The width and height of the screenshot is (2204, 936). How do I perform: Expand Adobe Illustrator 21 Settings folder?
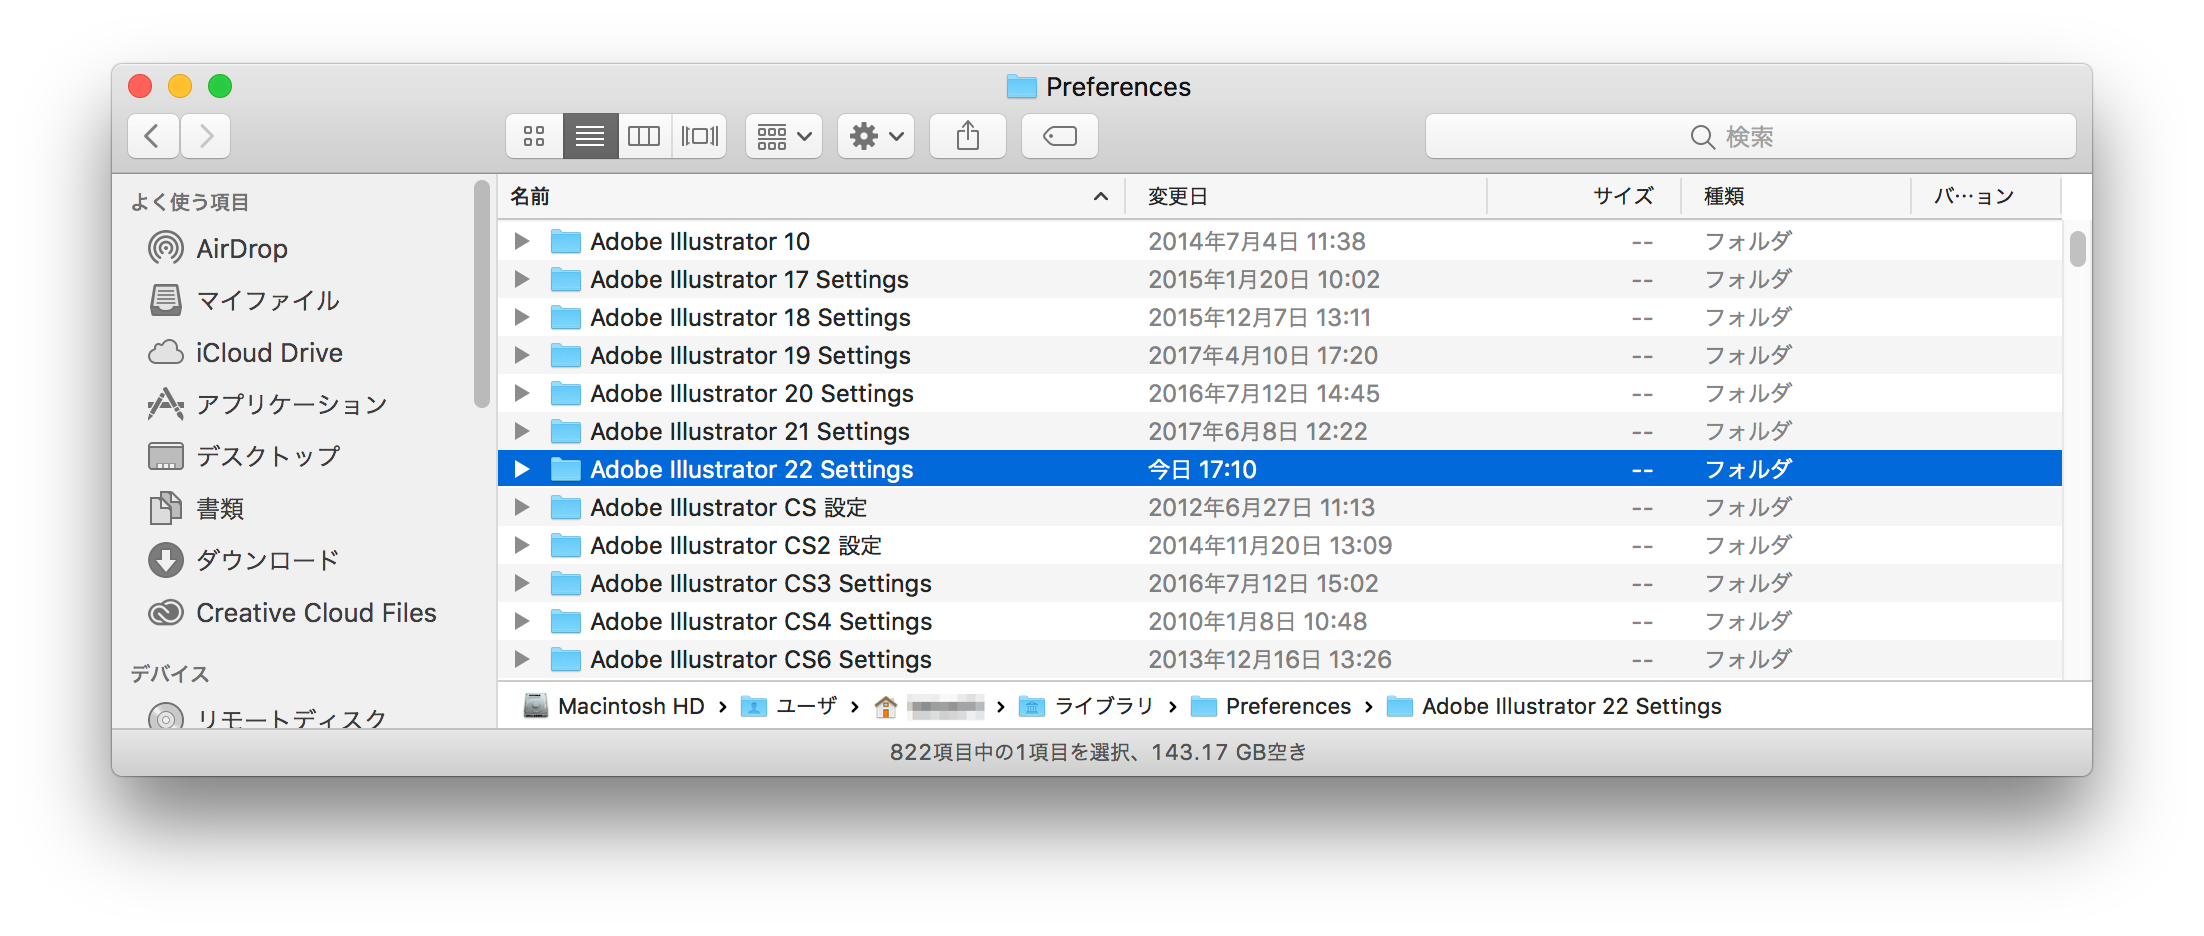tap(521, 431)
